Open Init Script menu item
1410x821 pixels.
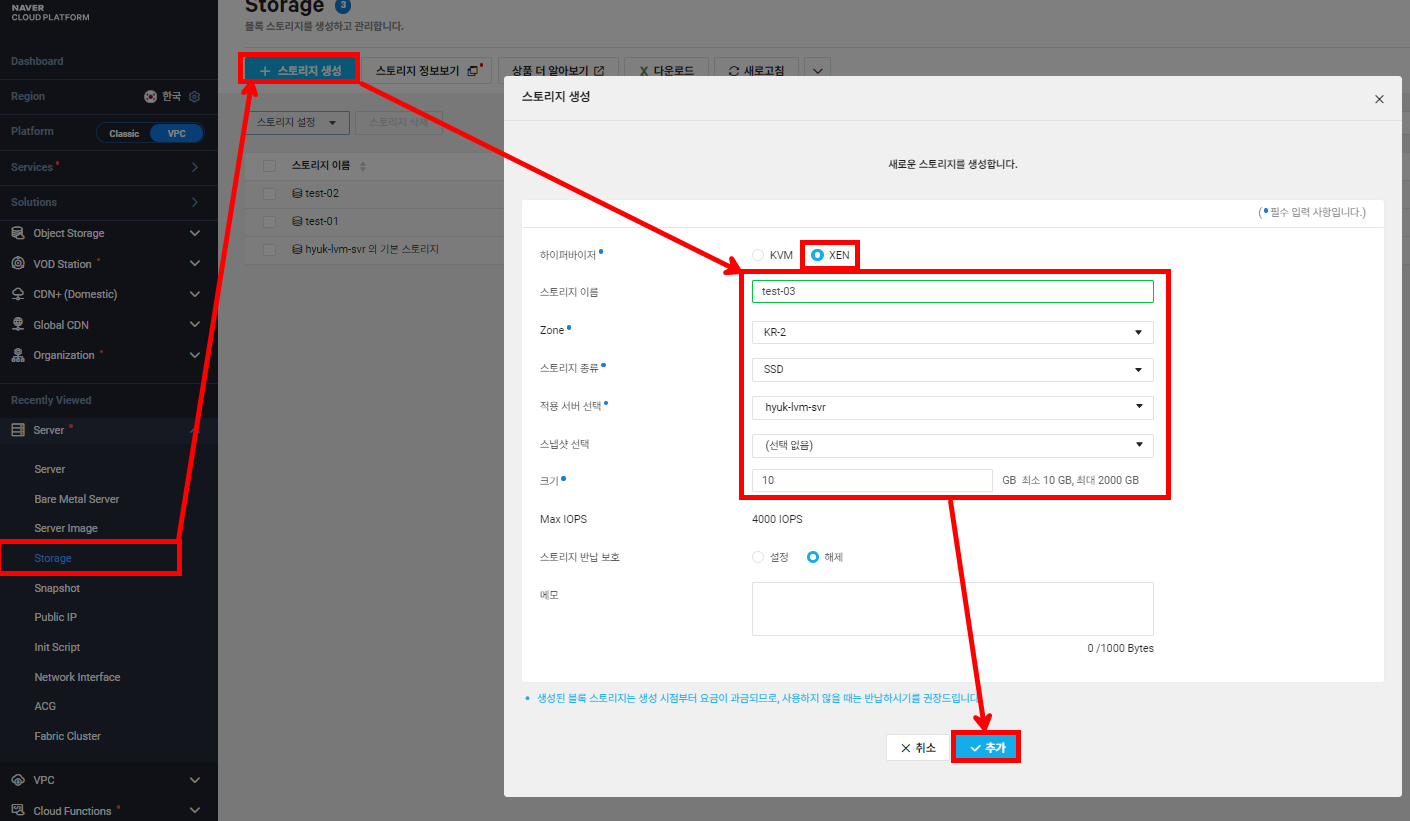pos(57,647)
